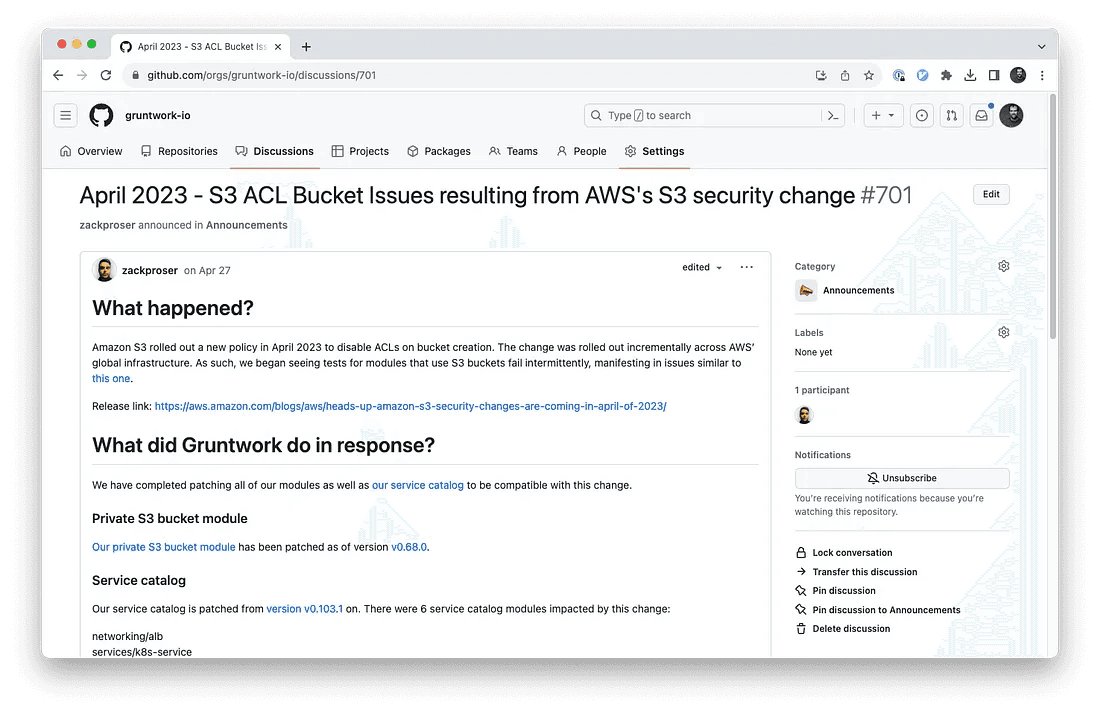The width and height of the screenshot is (1100, 713).
Task: Switch to the Packages tab
Action: 439,151
